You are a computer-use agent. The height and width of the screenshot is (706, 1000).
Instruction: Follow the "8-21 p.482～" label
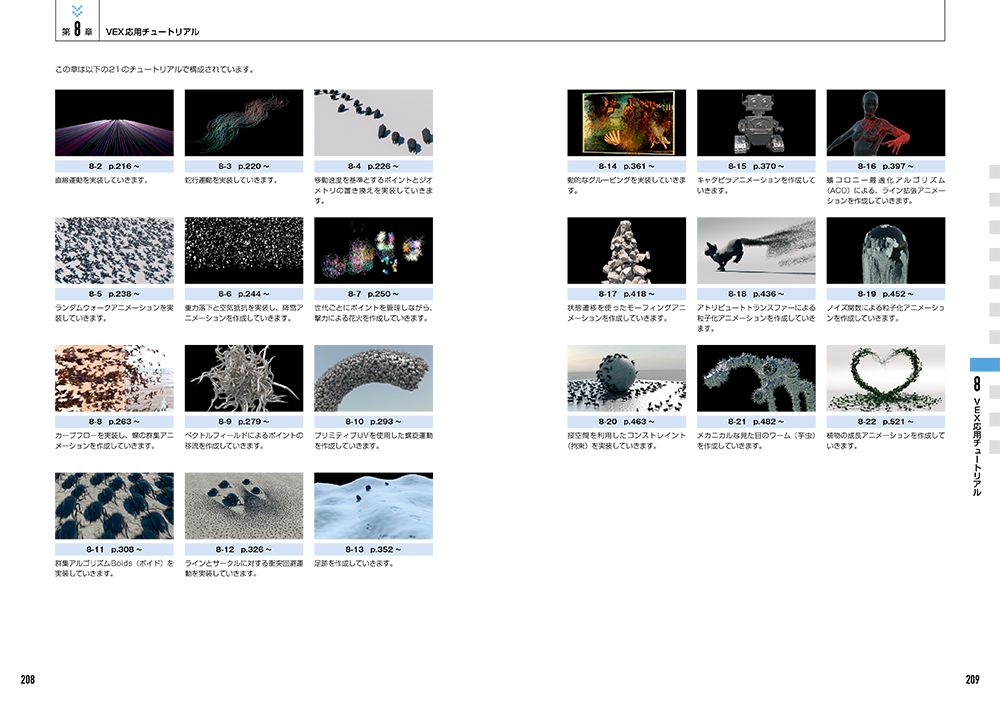coord(756,421)
